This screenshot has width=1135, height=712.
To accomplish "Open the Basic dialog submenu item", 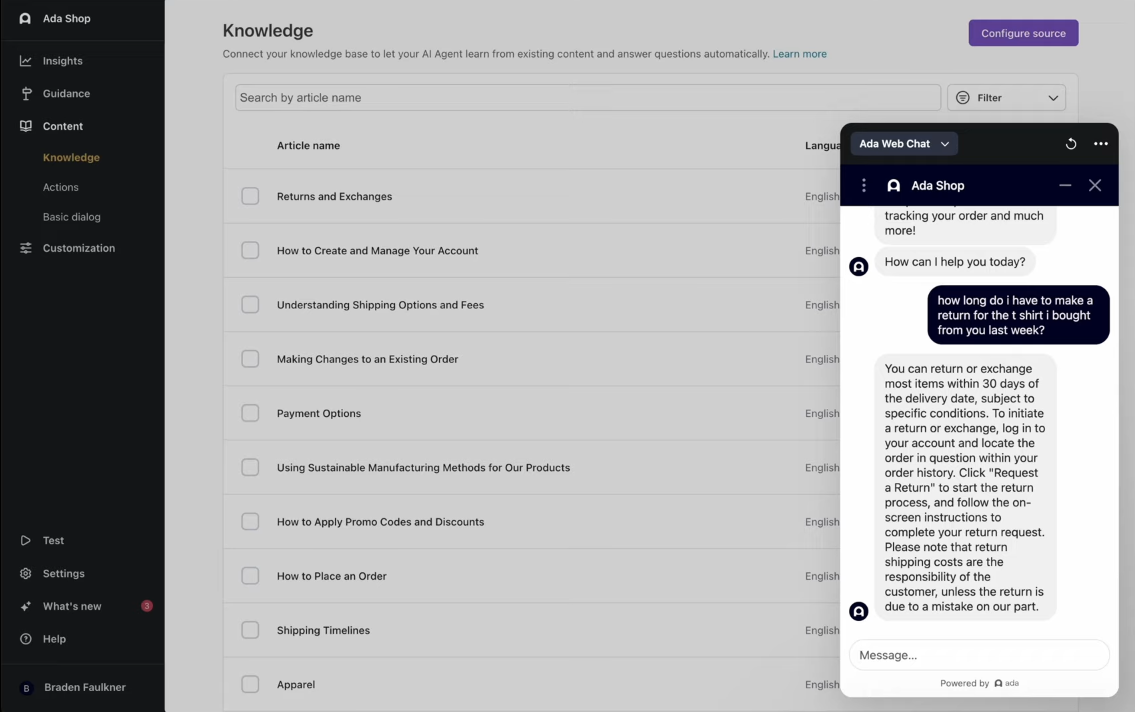I will (x=72, y=216).
